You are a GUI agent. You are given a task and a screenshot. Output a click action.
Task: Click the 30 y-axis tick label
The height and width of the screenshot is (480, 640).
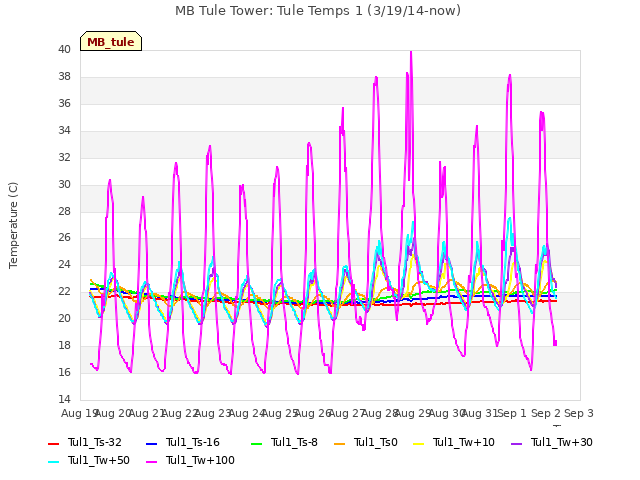coord(64,184)
